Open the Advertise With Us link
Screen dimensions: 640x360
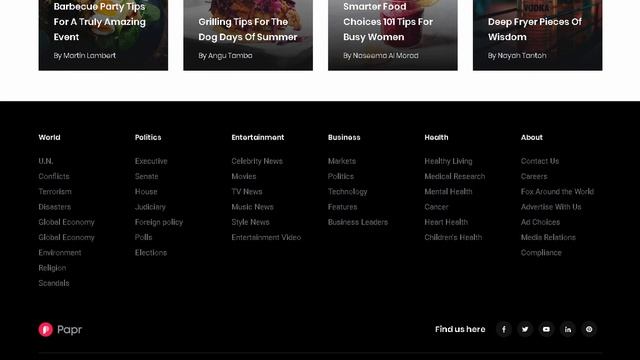coord(551,207)
